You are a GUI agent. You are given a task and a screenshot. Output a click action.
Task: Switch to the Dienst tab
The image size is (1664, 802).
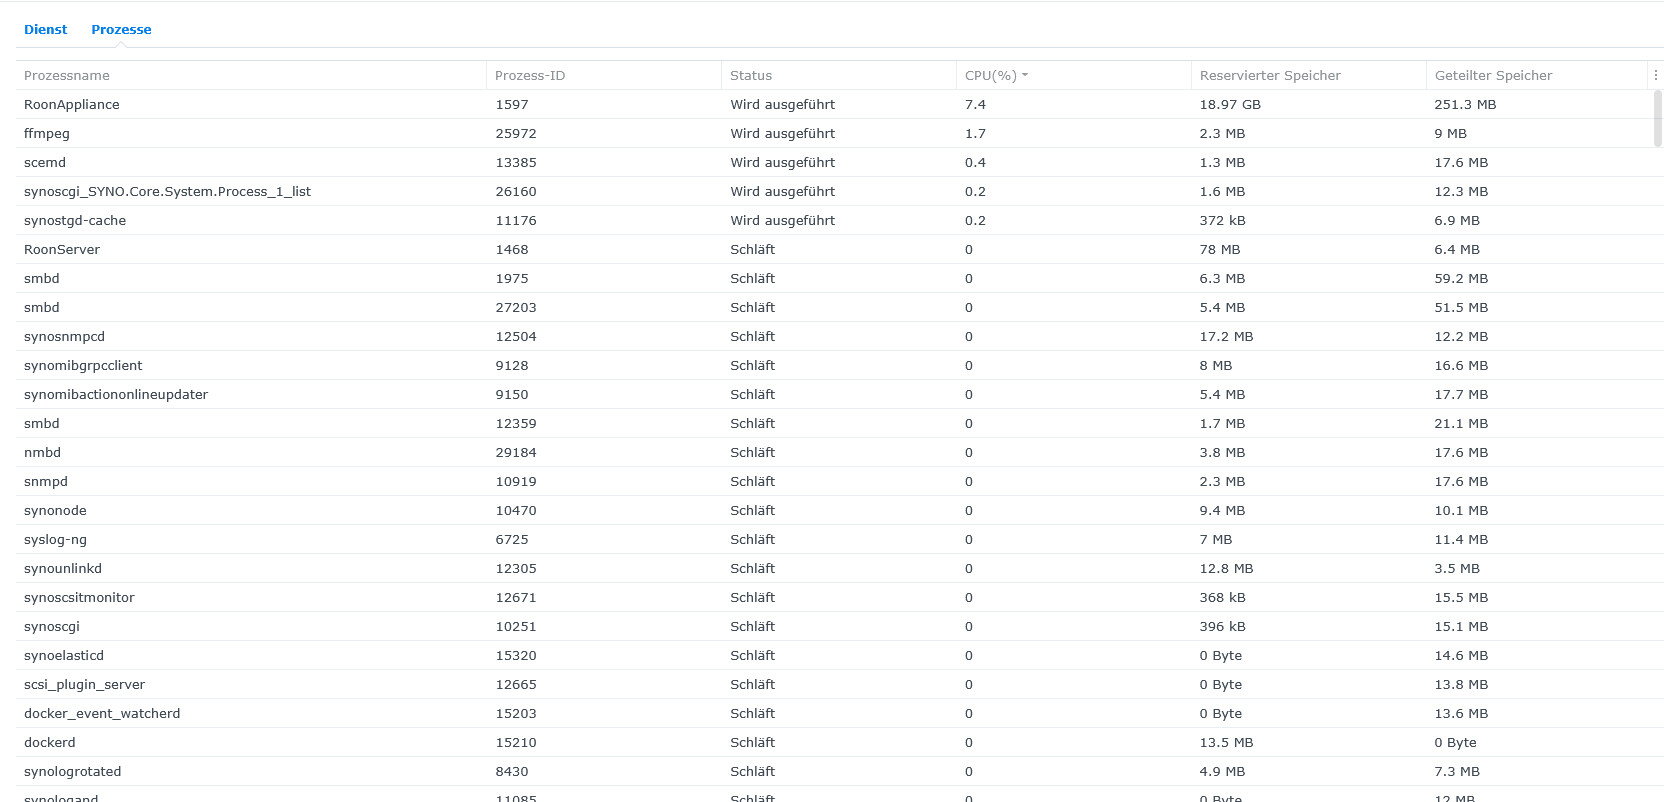pos(45,29)
